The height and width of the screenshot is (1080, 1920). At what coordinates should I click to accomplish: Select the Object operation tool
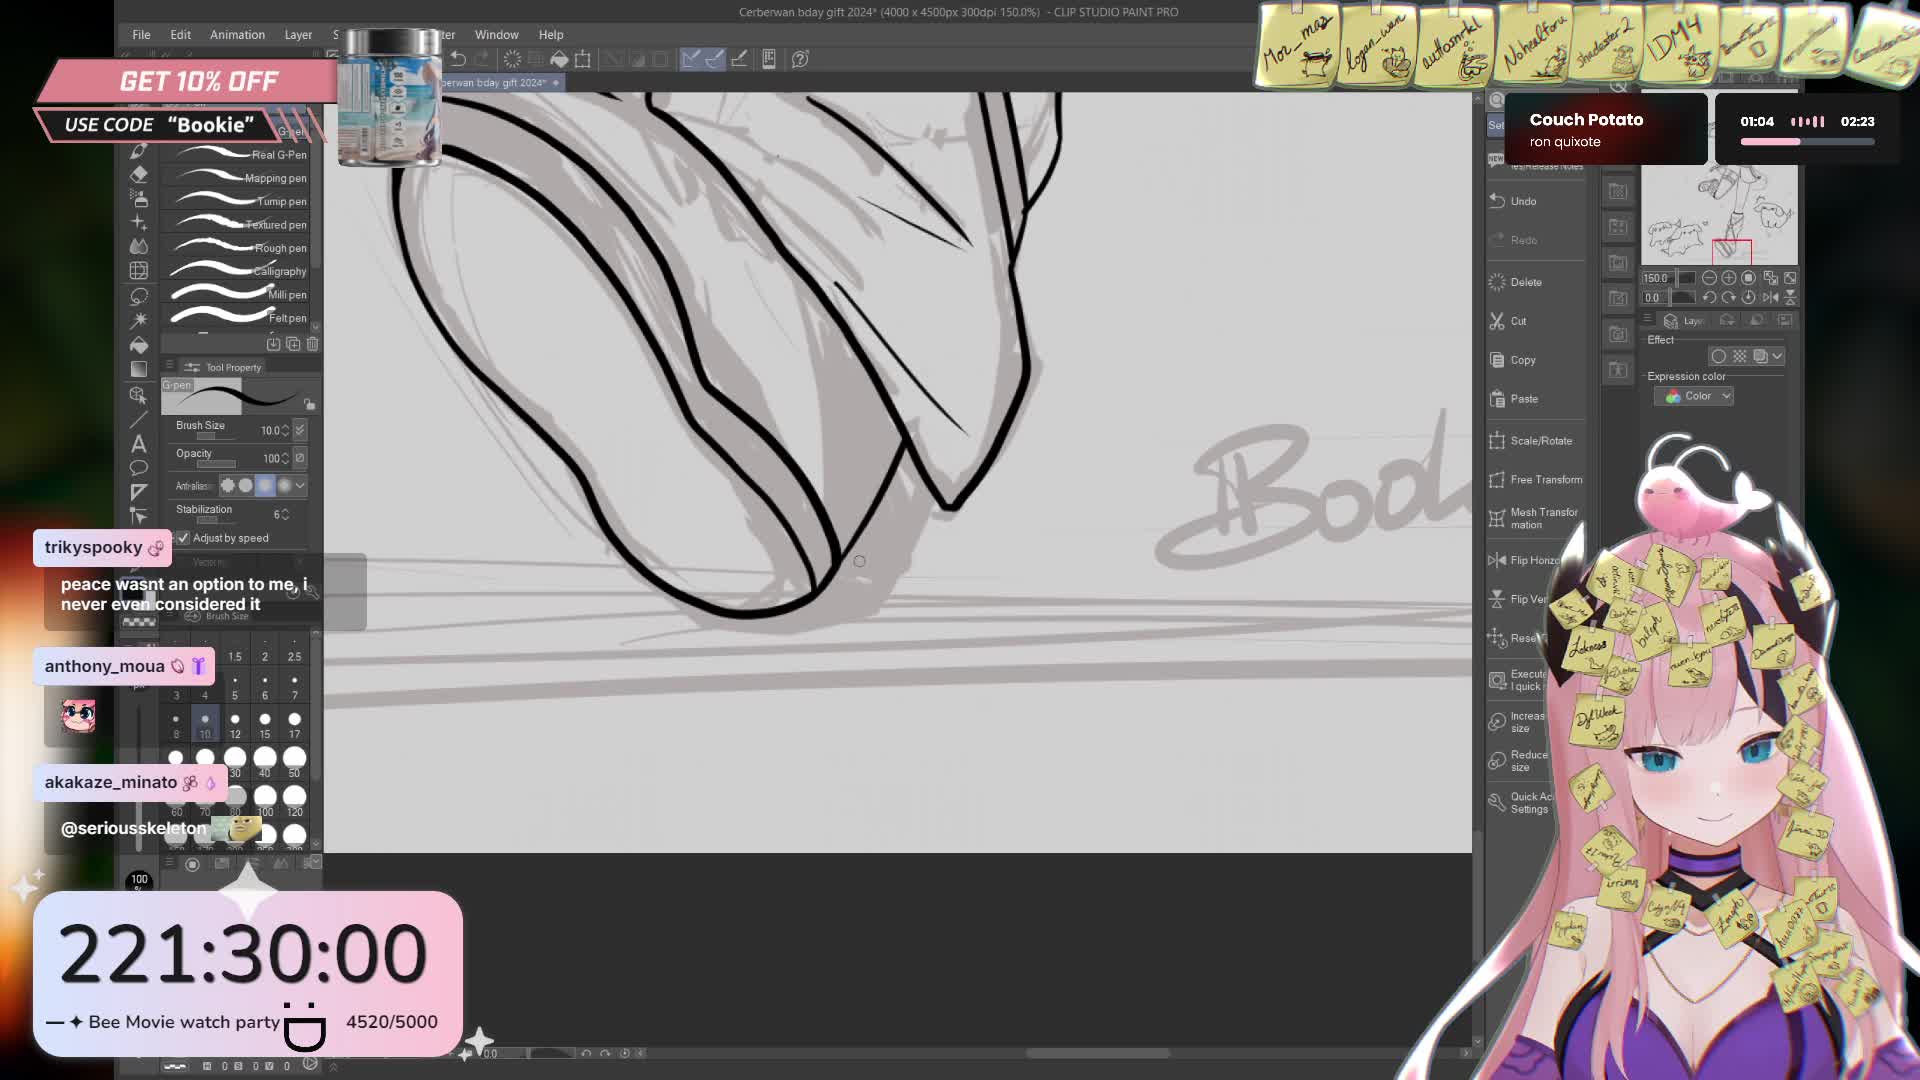click(x=139, y=395)
